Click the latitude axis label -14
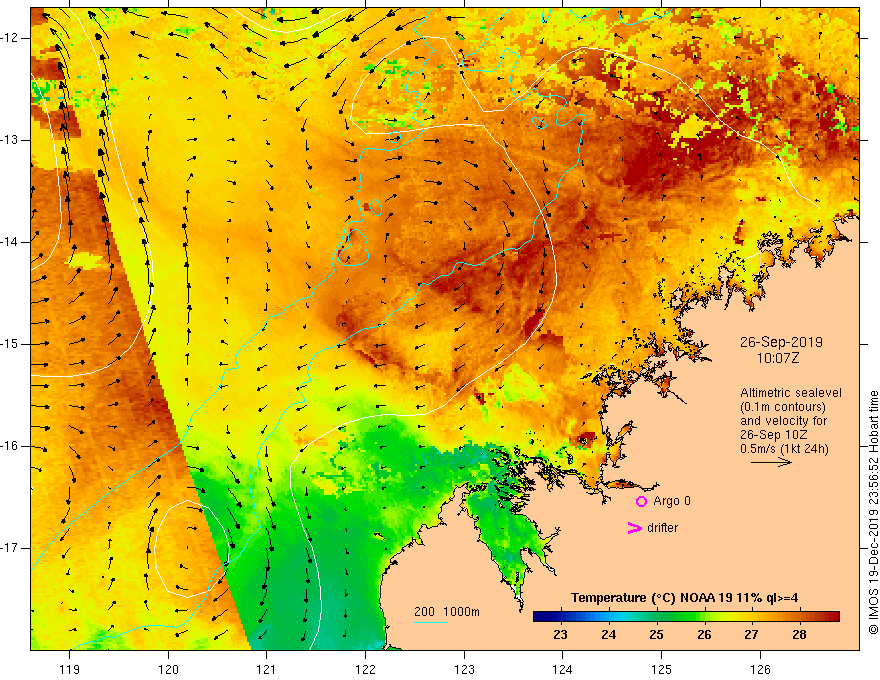This screenshot has width=880, height=680. 10,242
